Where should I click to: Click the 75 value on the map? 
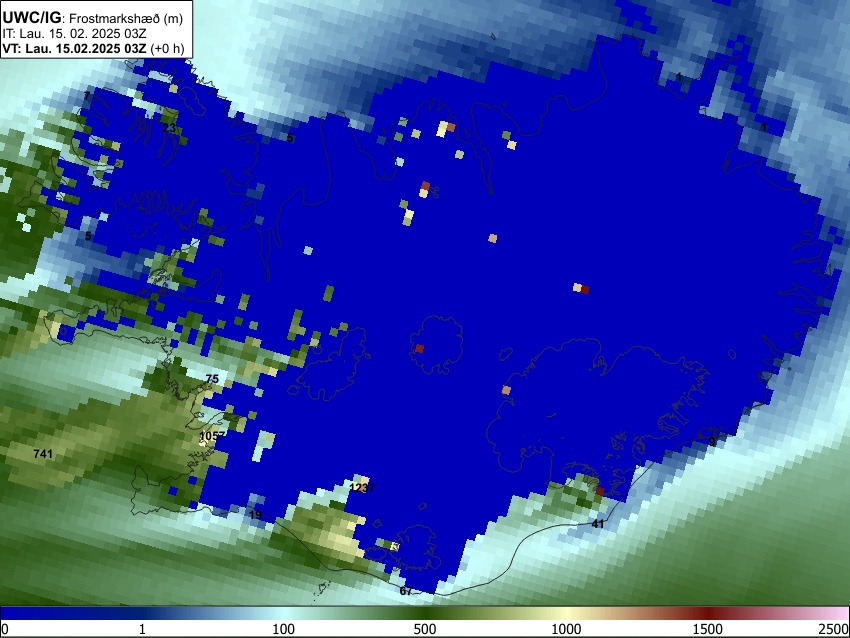pyautogui.click(x=212, y=378)
